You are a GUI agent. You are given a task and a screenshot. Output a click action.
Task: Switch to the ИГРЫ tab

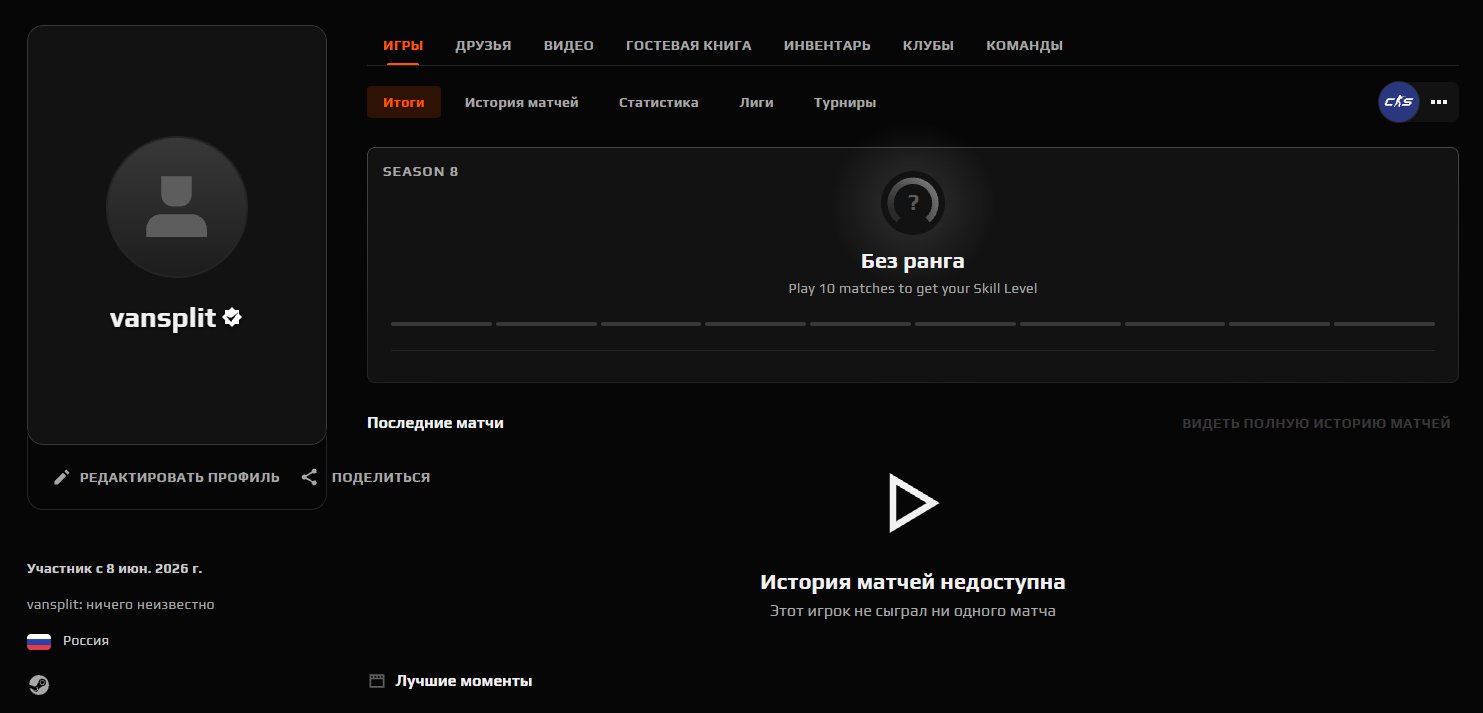coord(403,46)
